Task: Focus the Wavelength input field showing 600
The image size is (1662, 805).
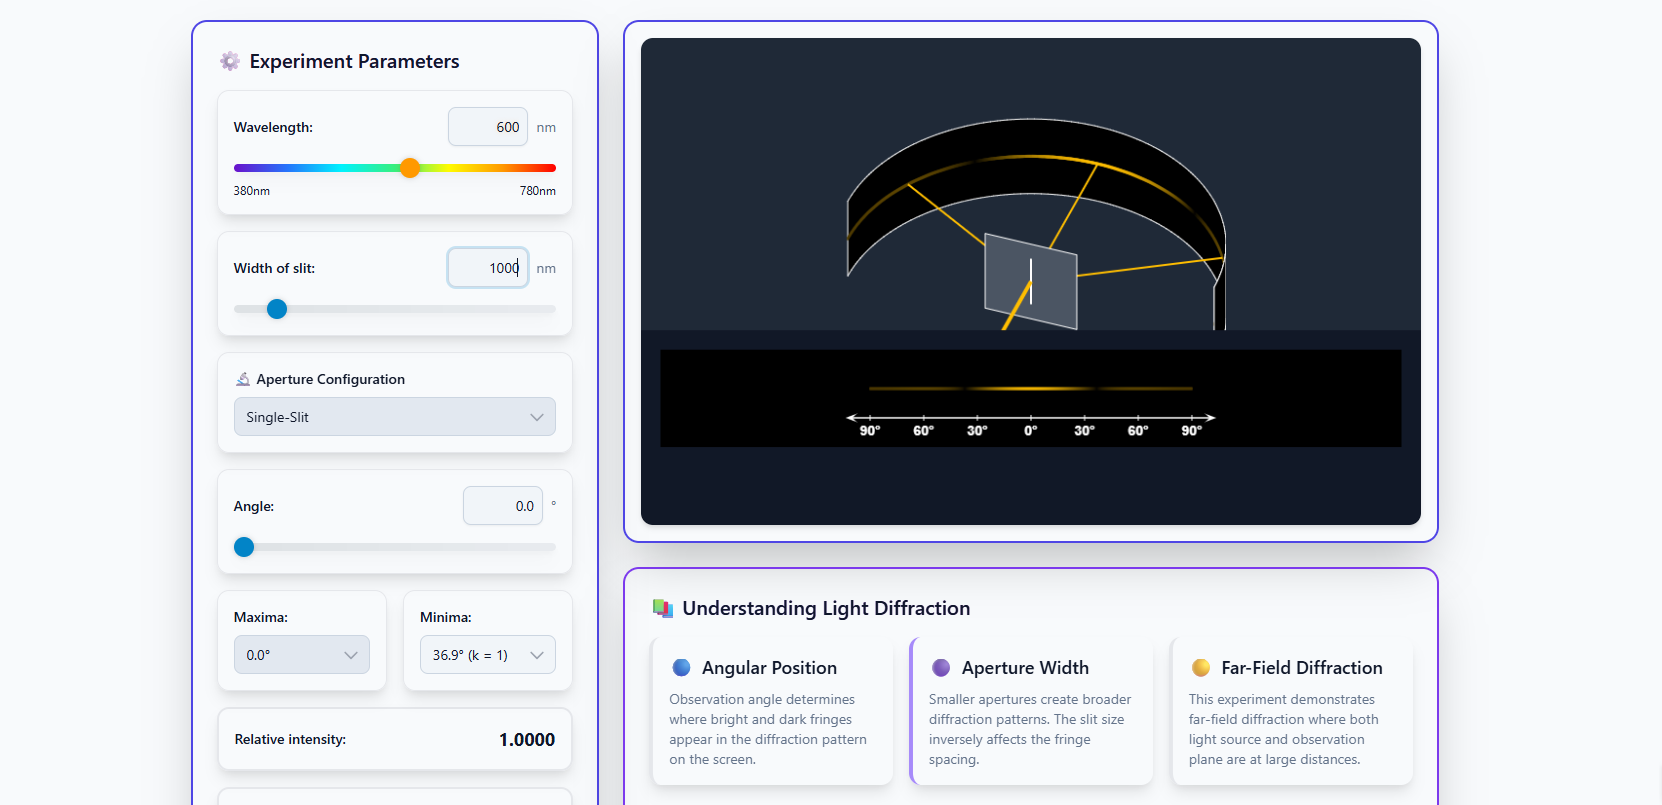Action: 488,127
